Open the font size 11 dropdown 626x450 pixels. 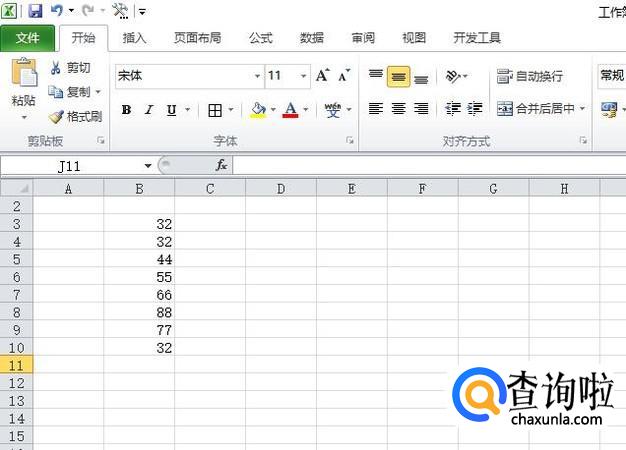[303, 76]
